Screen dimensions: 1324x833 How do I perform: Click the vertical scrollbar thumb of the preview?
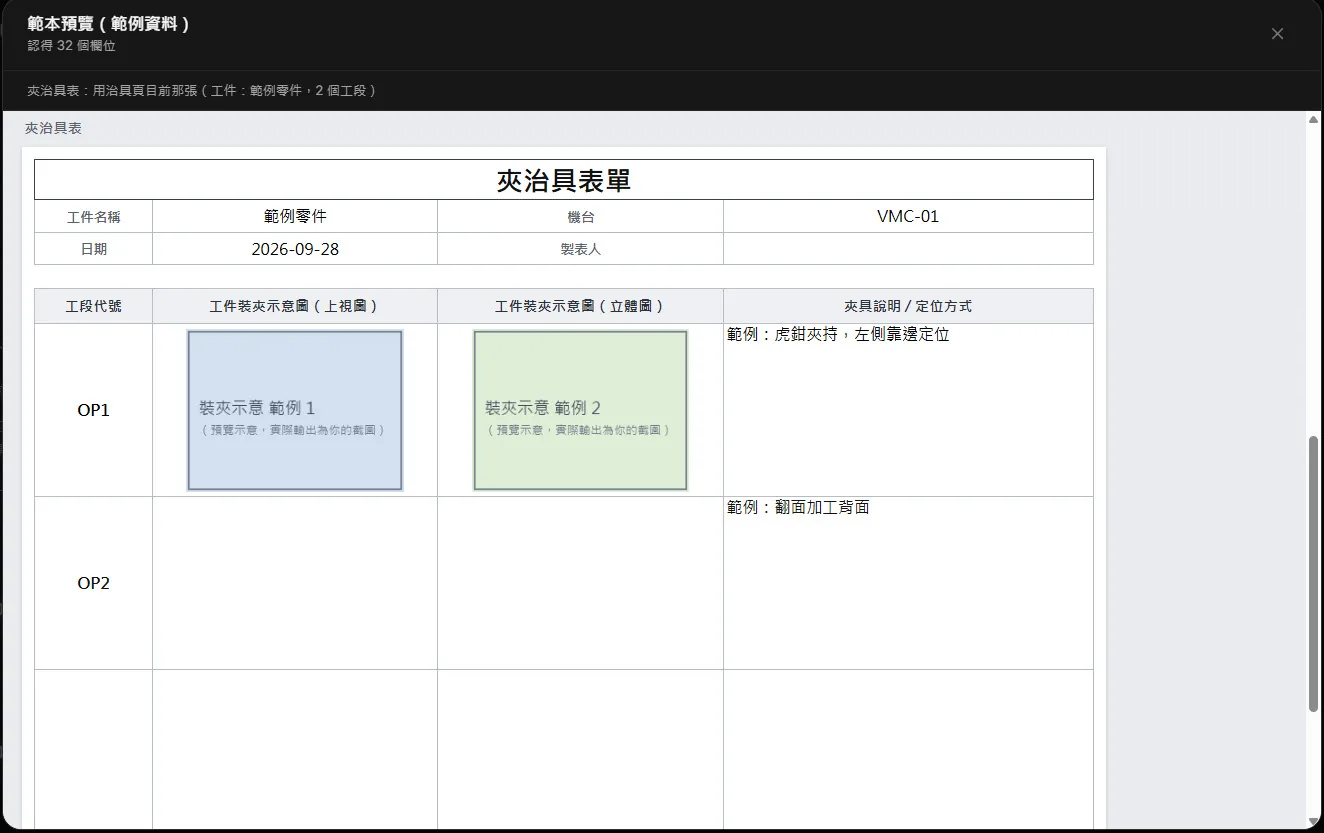click(x=1313, y=574)
